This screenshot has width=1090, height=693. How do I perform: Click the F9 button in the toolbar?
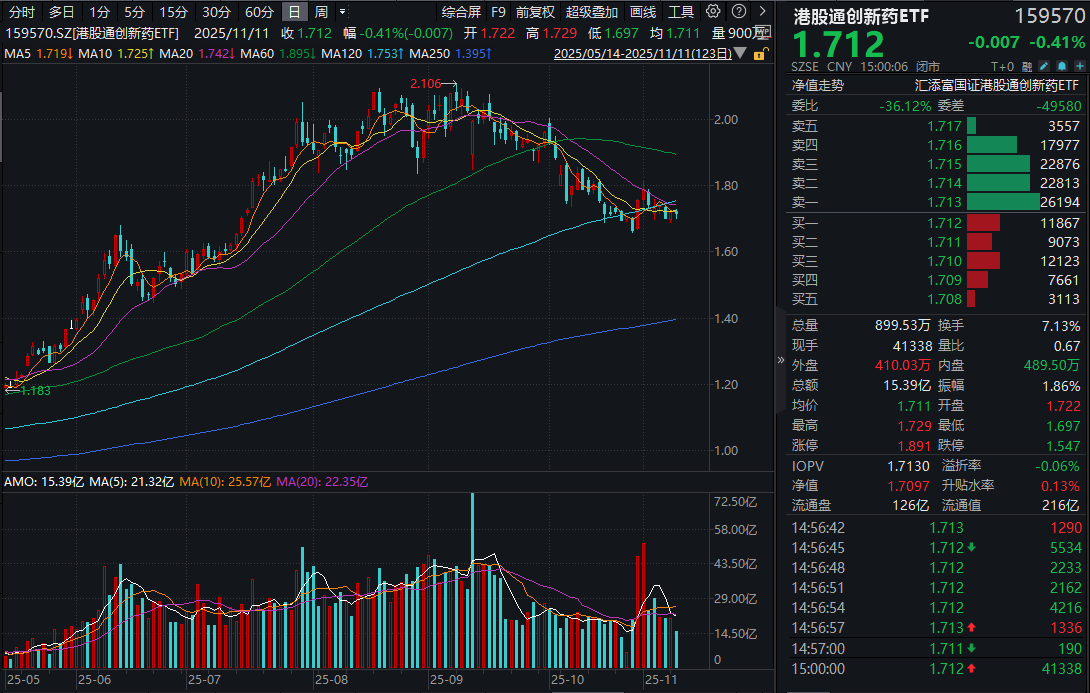497,12
